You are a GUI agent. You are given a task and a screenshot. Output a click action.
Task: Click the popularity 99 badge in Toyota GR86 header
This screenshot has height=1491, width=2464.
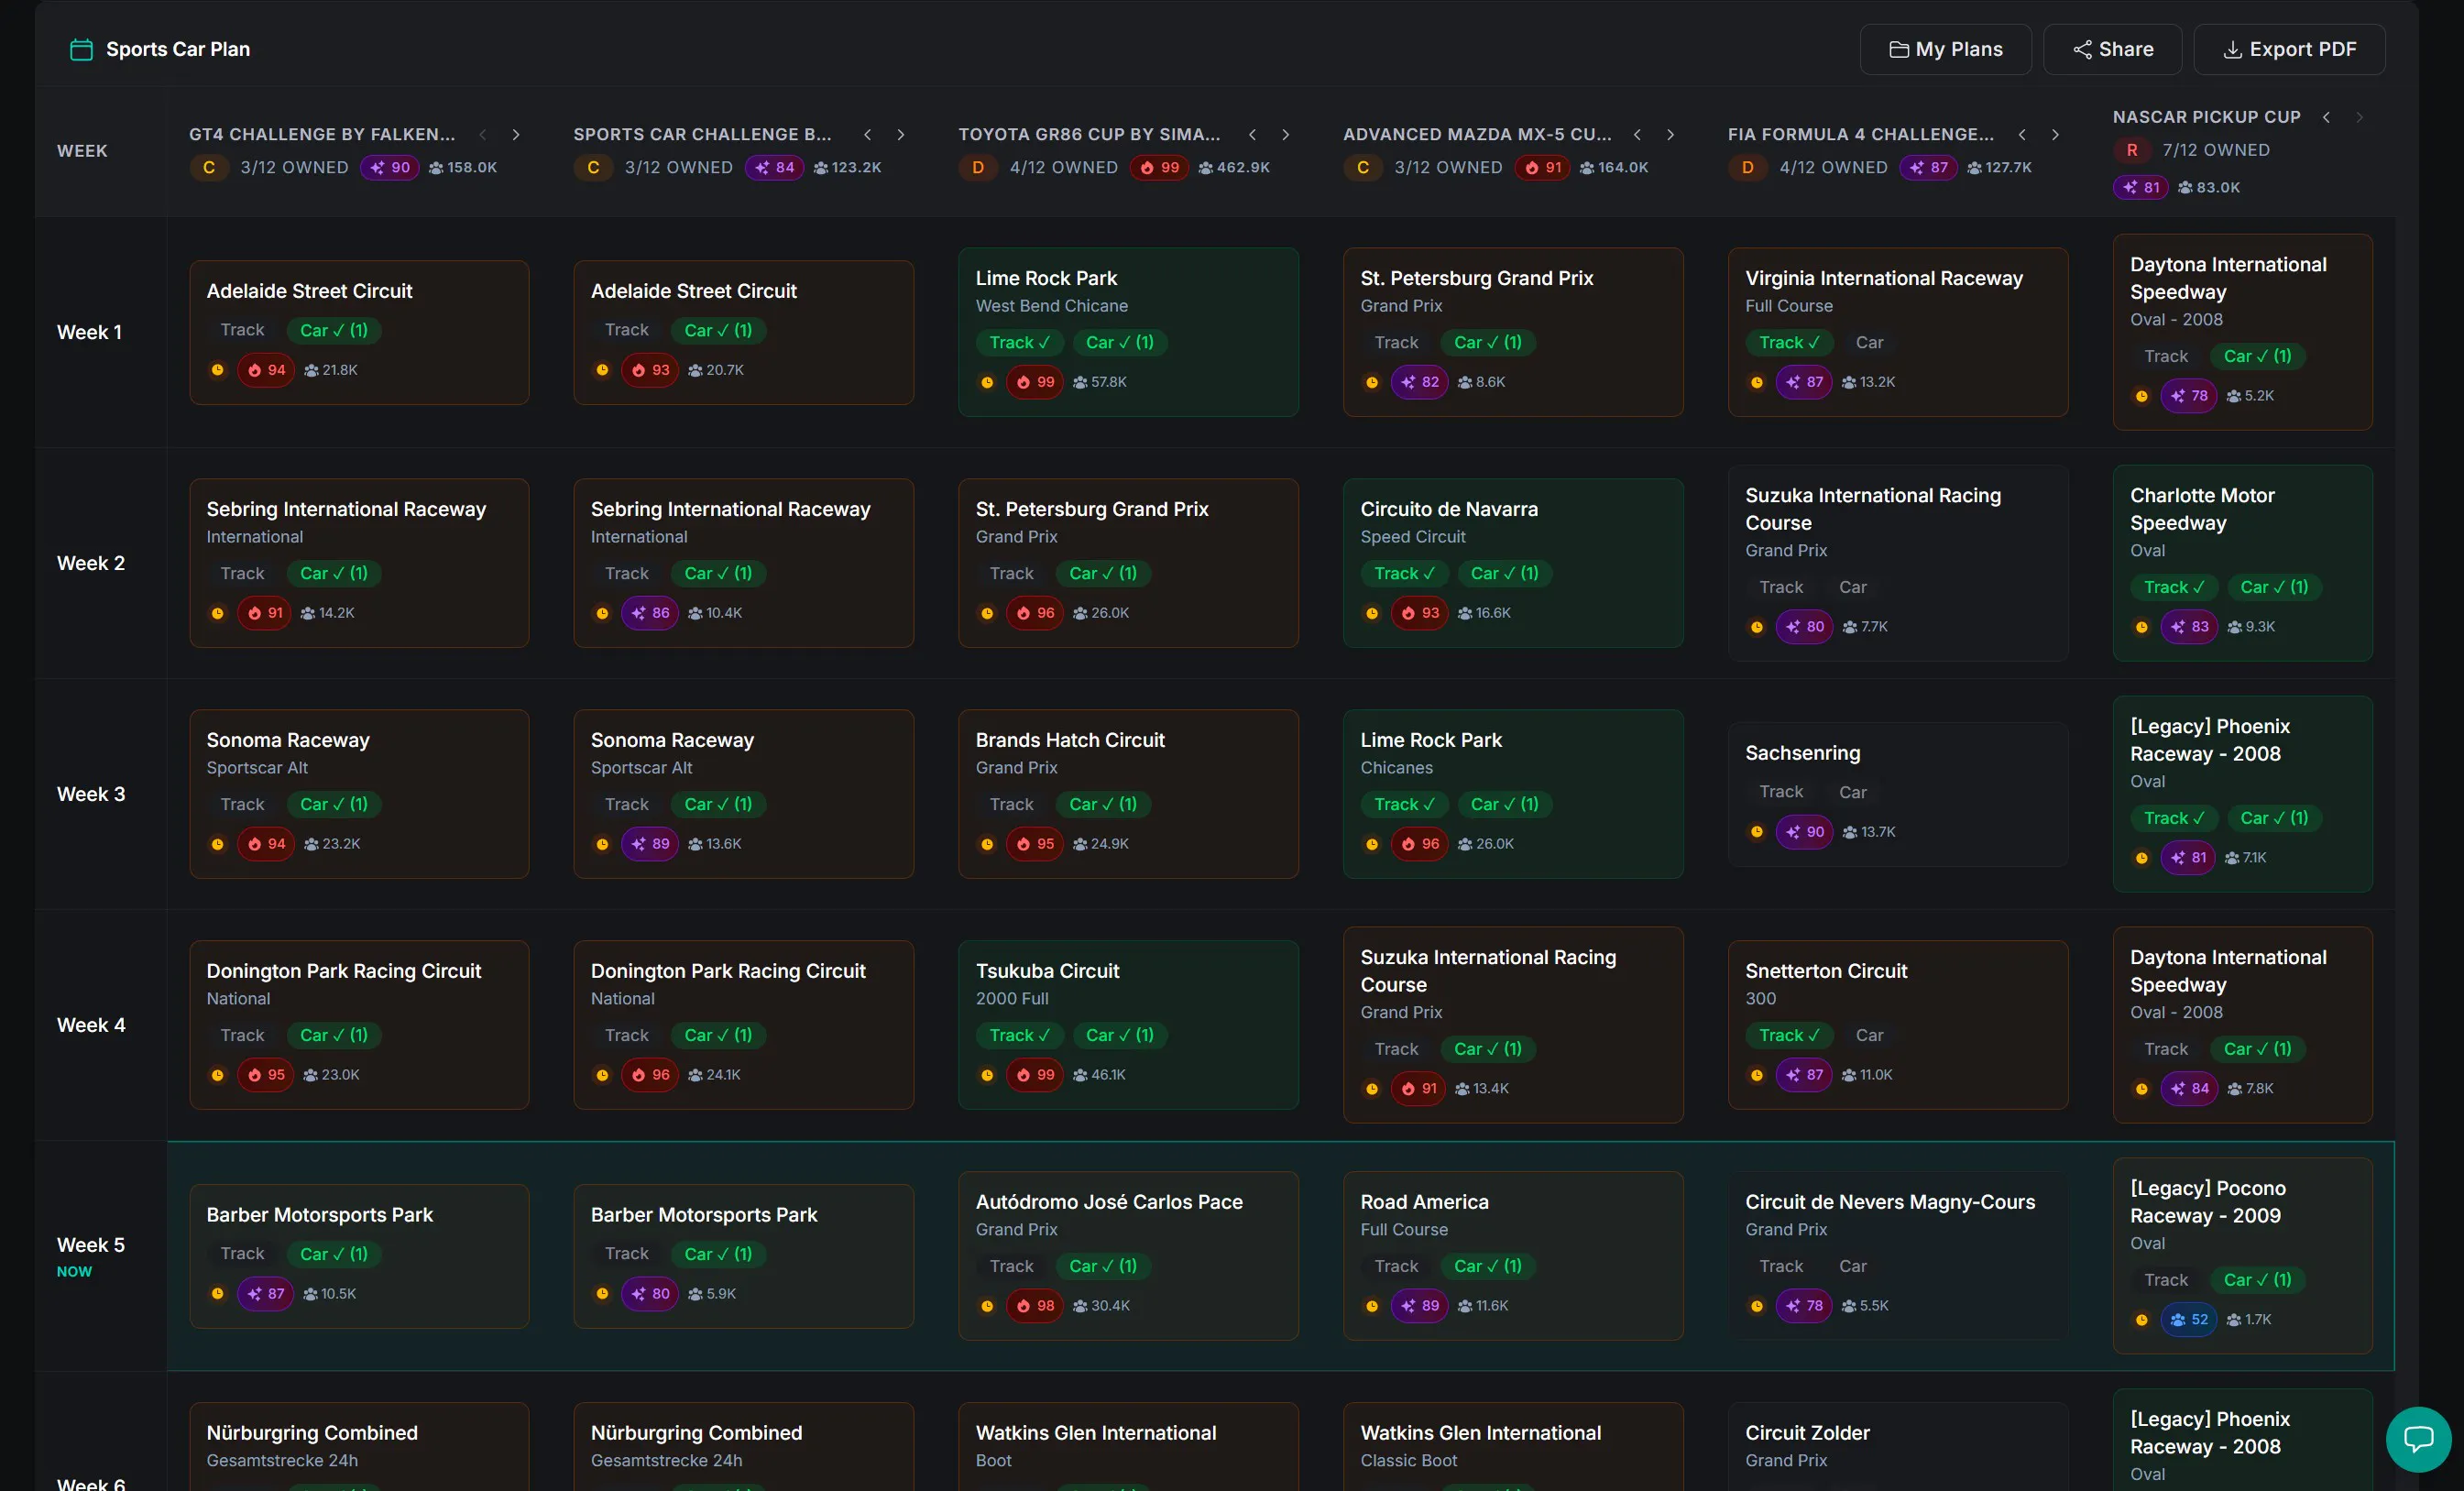1160,167
